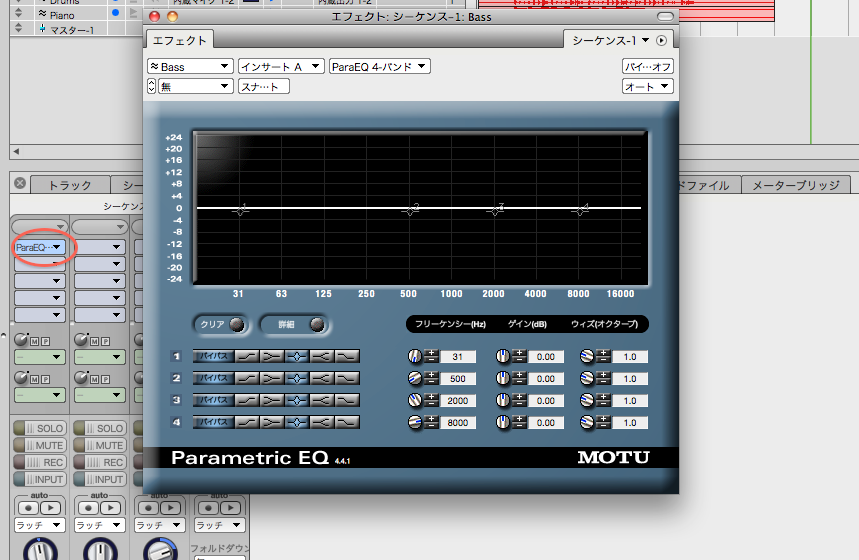The image size is (859, 560).
Task: Toggle バイパス for EQ band 3
Action: coord(213,400)
